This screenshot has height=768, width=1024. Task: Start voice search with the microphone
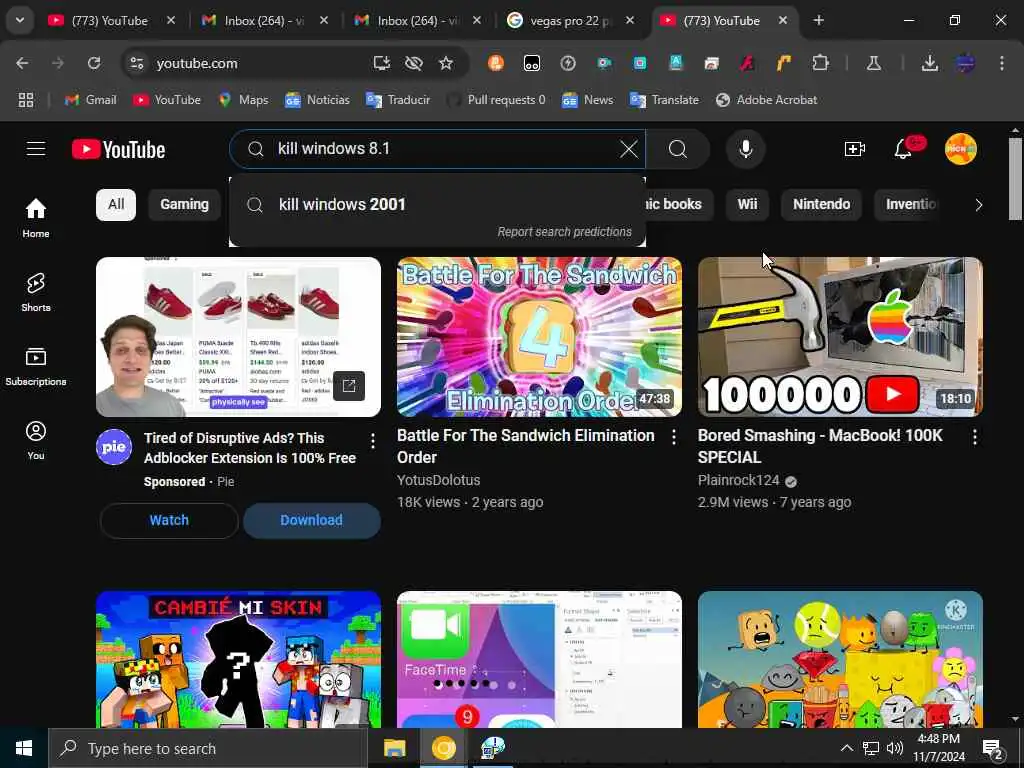coord(745,149)
